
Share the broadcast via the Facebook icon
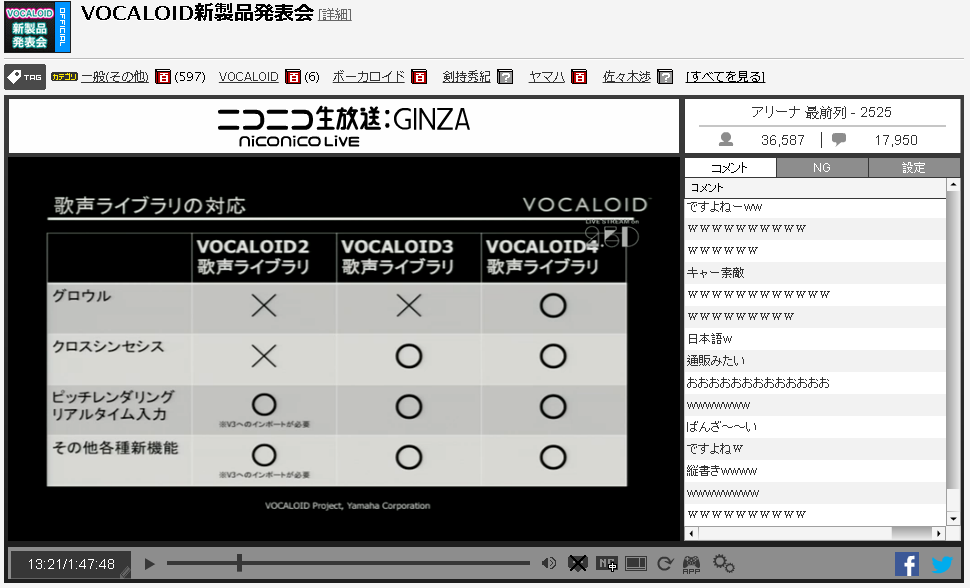click(x=907, y=565)
